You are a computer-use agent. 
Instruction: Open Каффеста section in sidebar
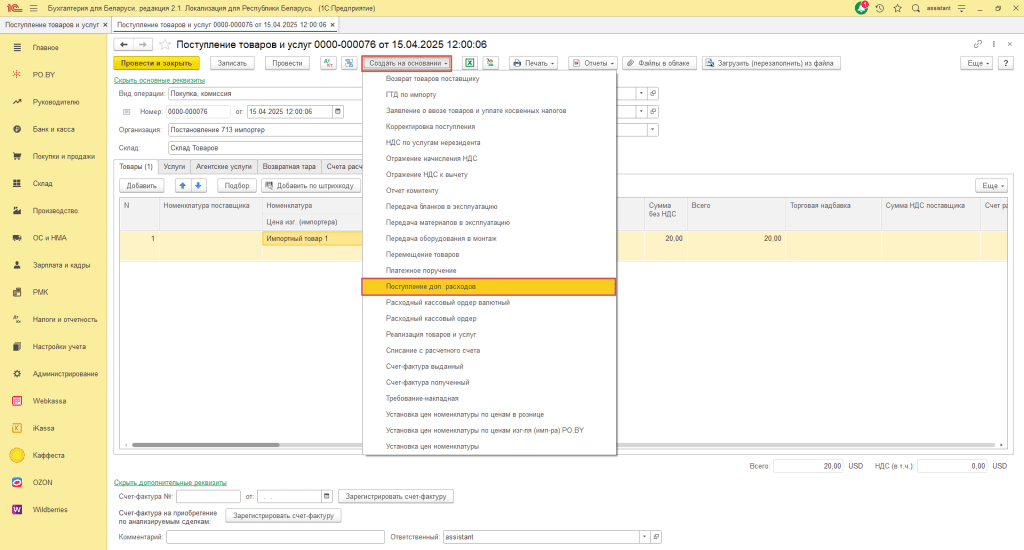tap(48, 455)
